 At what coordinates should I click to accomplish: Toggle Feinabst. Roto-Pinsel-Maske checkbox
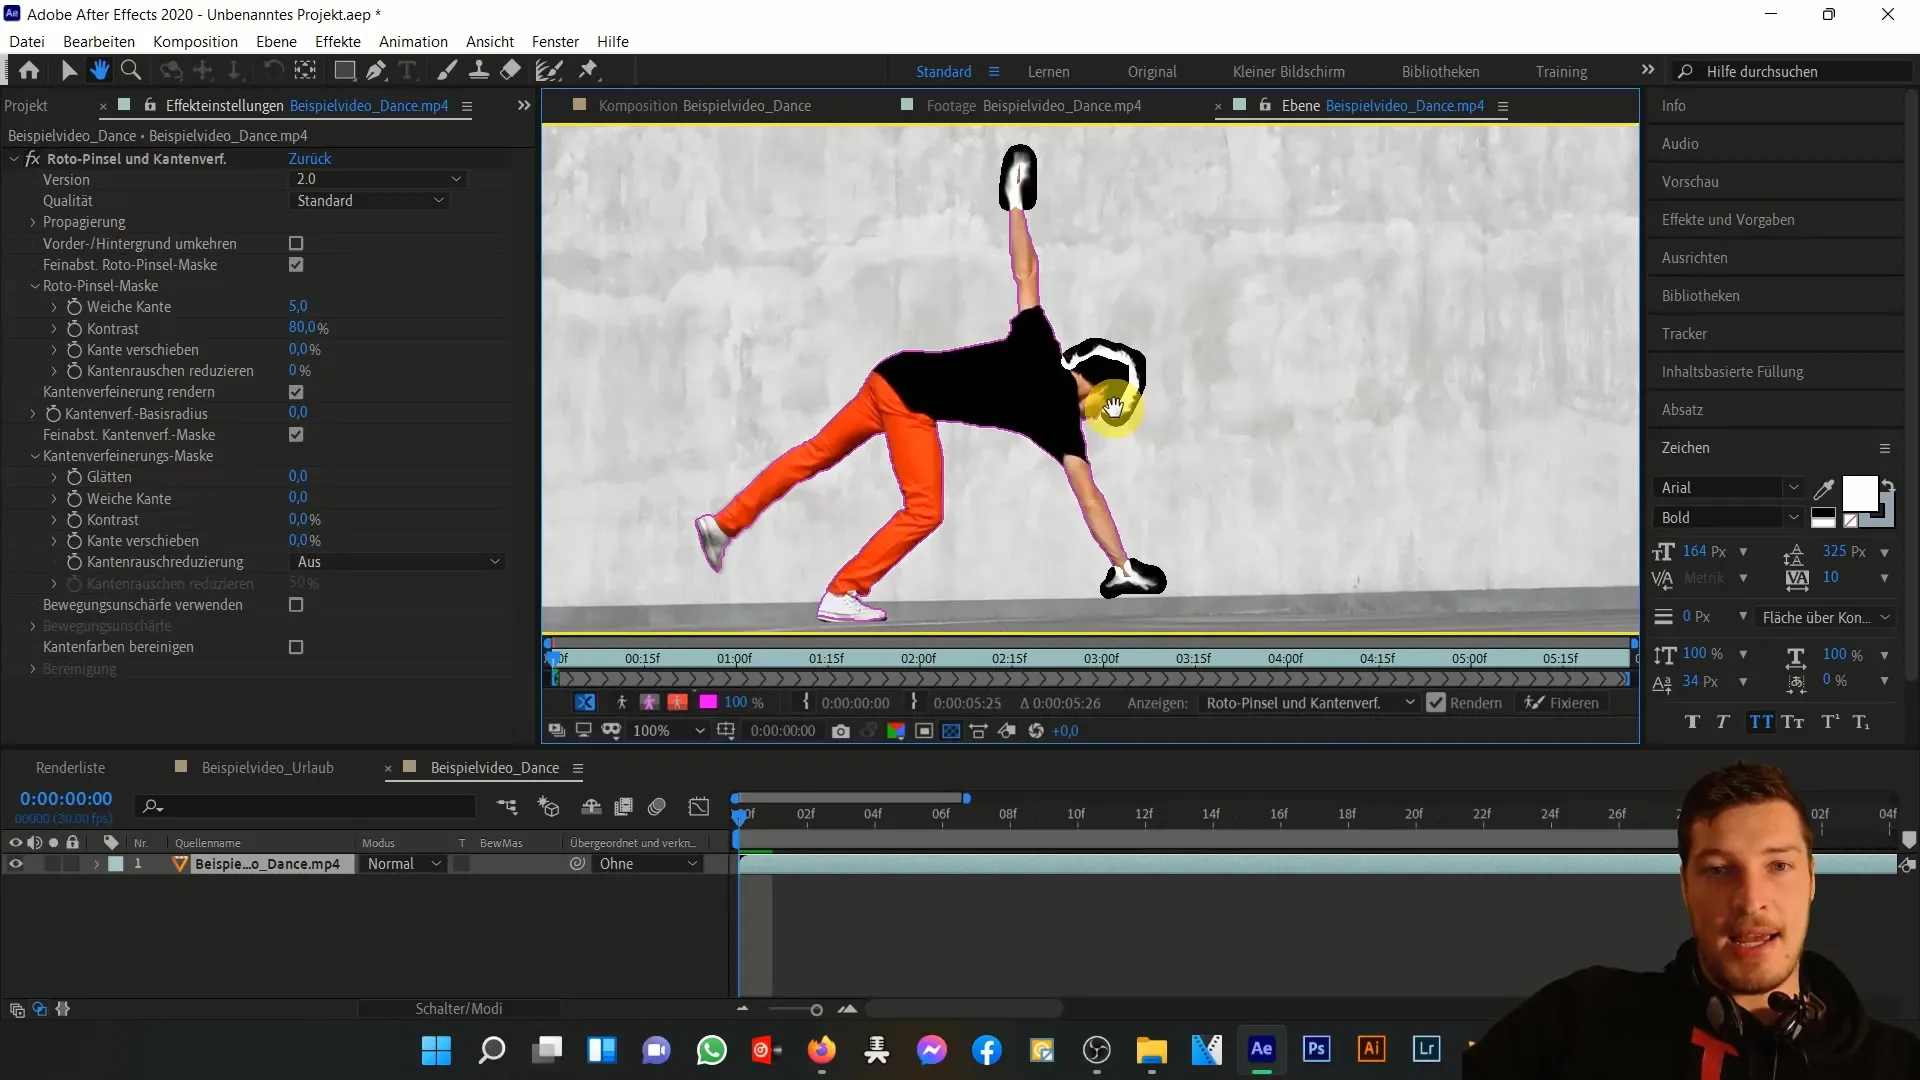coord(297,264)
